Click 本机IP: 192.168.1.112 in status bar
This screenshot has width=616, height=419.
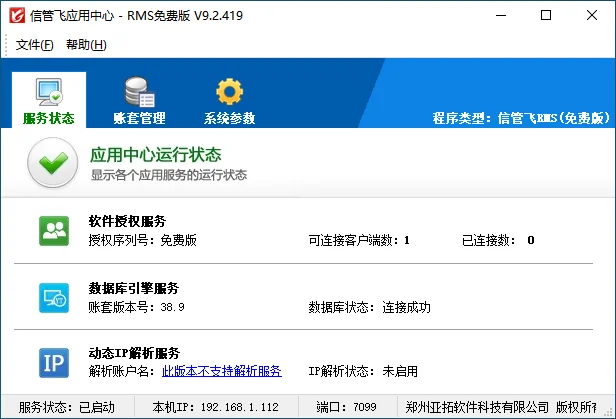pos(216,408)
